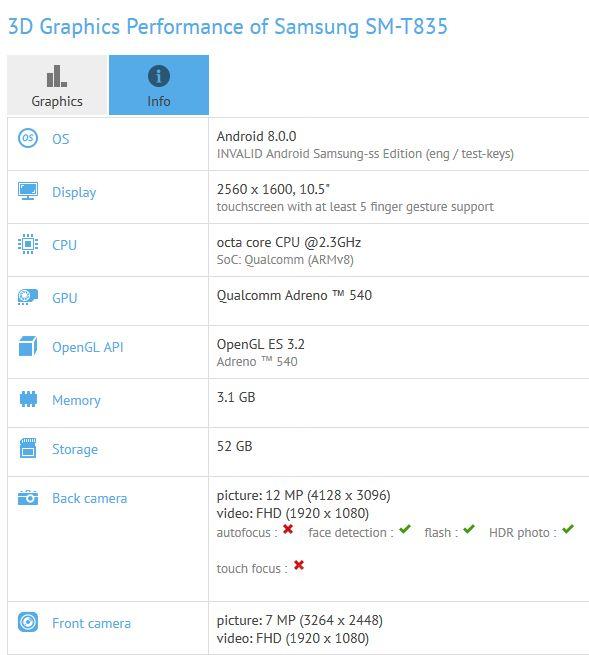The image size is (589, 655).
Task: Click the HDR photo label
Action: pos(523,533)
